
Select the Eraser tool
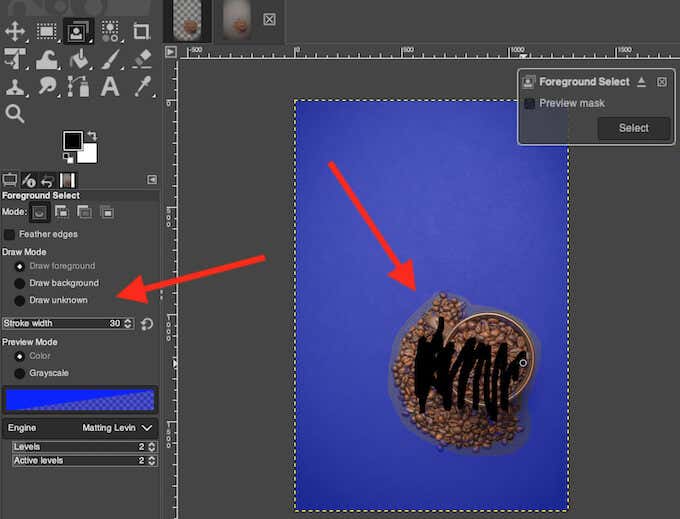141,59
